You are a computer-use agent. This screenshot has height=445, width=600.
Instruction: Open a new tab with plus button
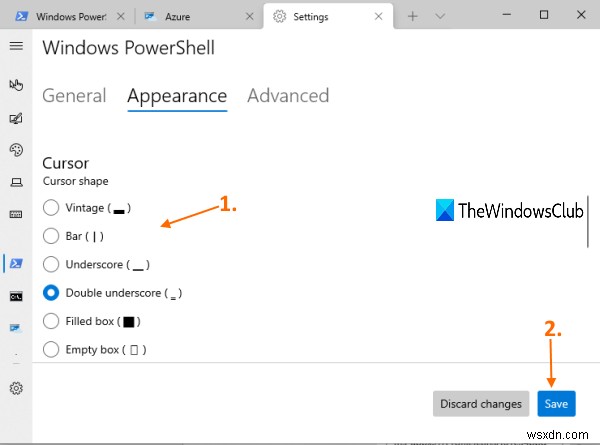[413, 16]
